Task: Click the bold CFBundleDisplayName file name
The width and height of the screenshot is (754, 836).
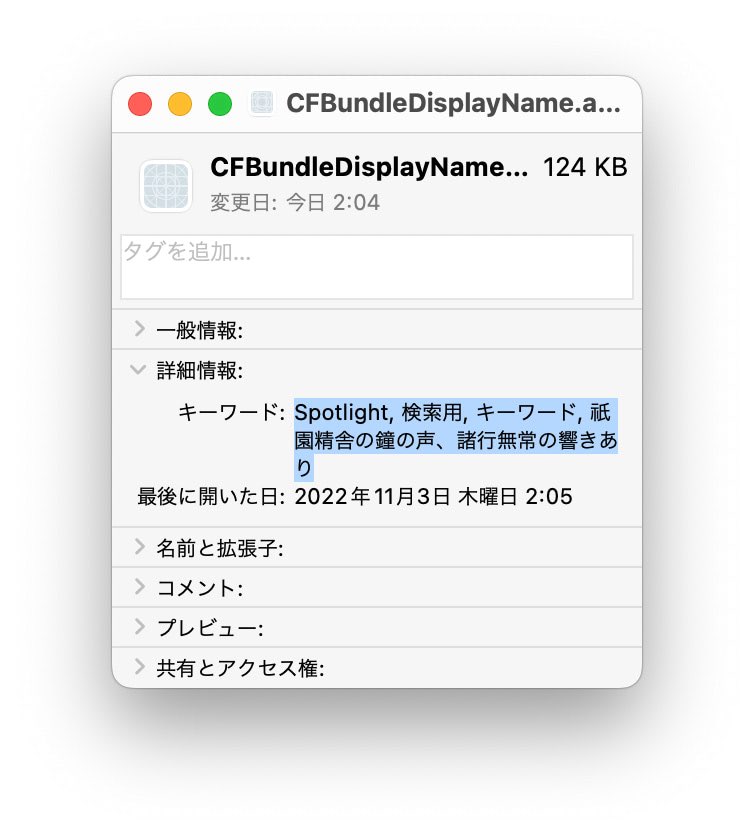Action: (369, 167)
